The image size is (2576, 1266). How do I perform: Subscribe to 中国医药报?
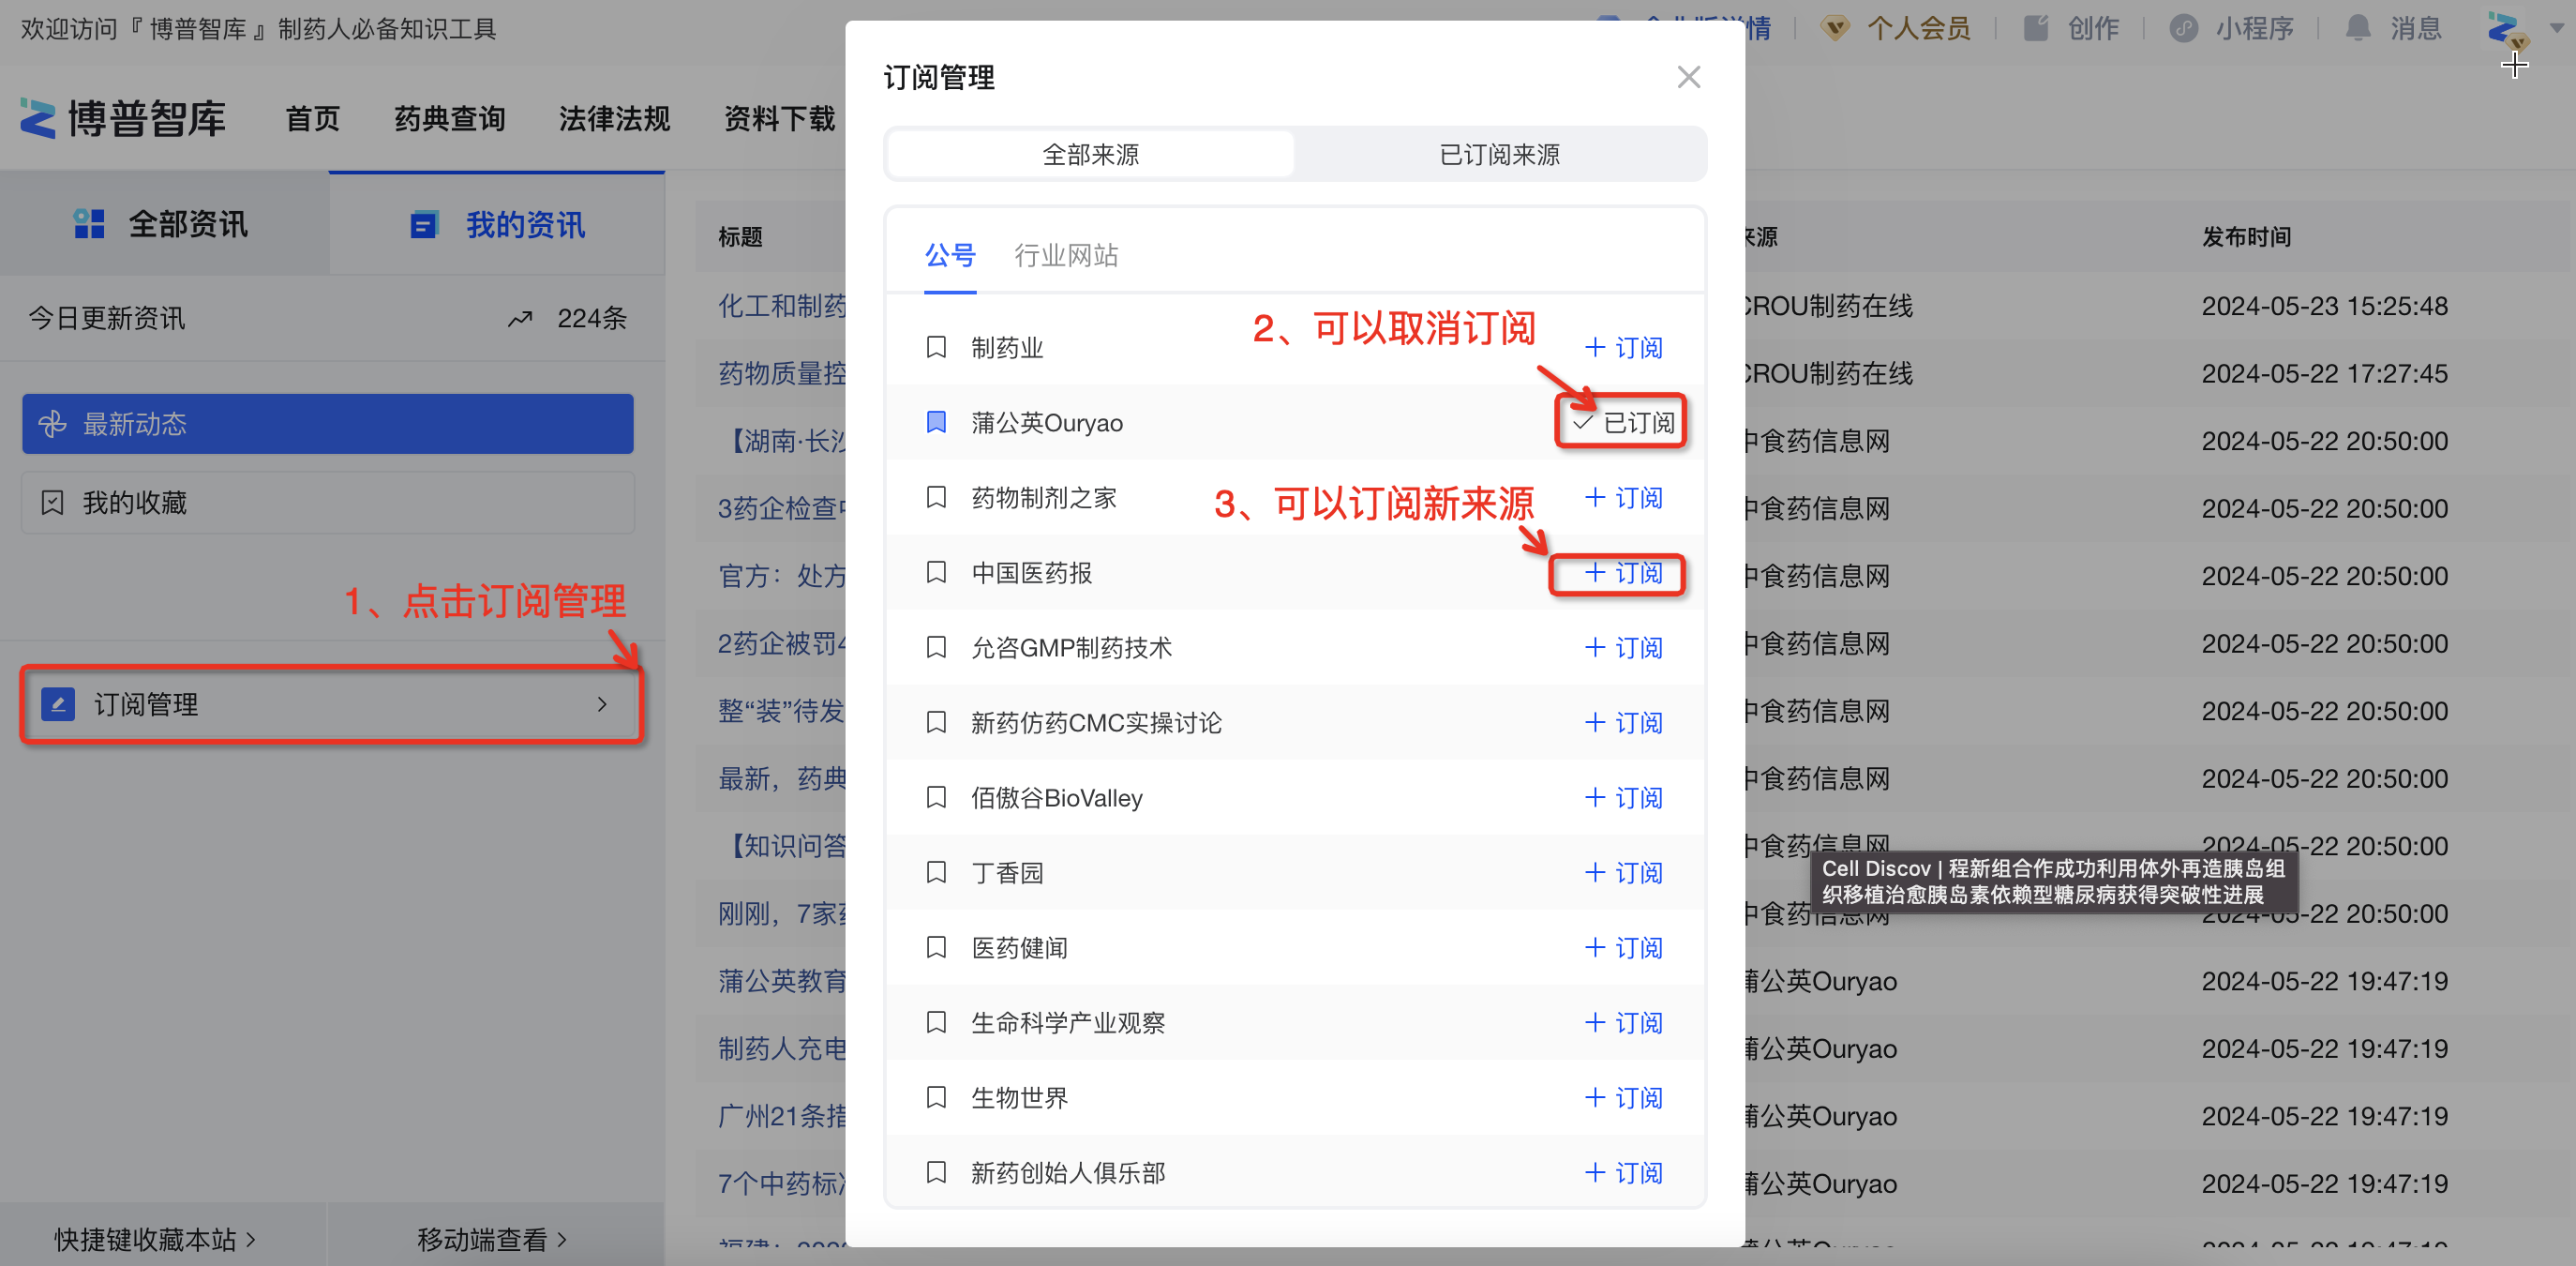[x=1624, y=572]
